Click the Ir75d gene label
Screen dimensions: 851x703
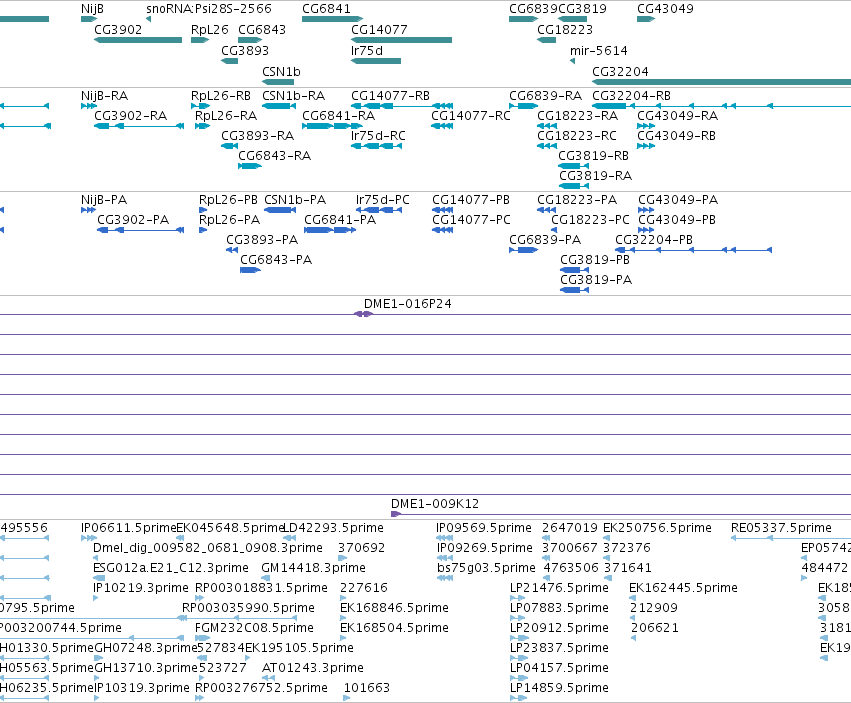tap(367, 50)
